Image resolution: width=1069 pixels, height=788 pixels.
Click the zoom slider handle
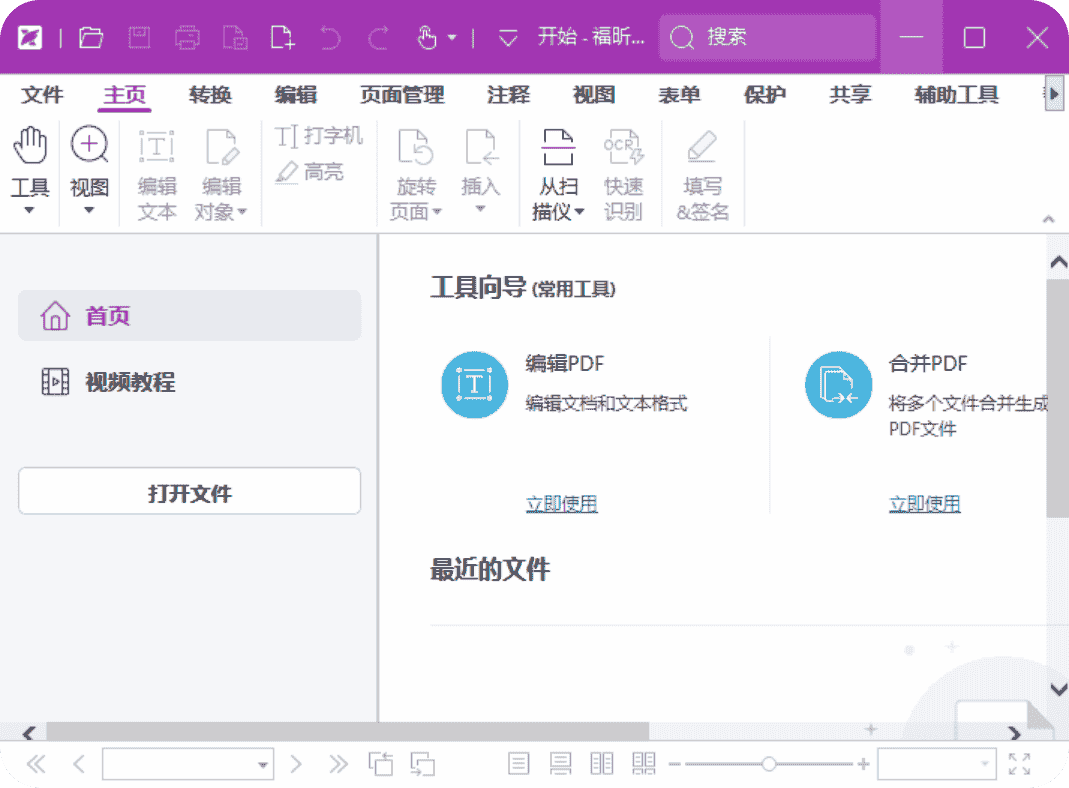click(x=768, y=765)
